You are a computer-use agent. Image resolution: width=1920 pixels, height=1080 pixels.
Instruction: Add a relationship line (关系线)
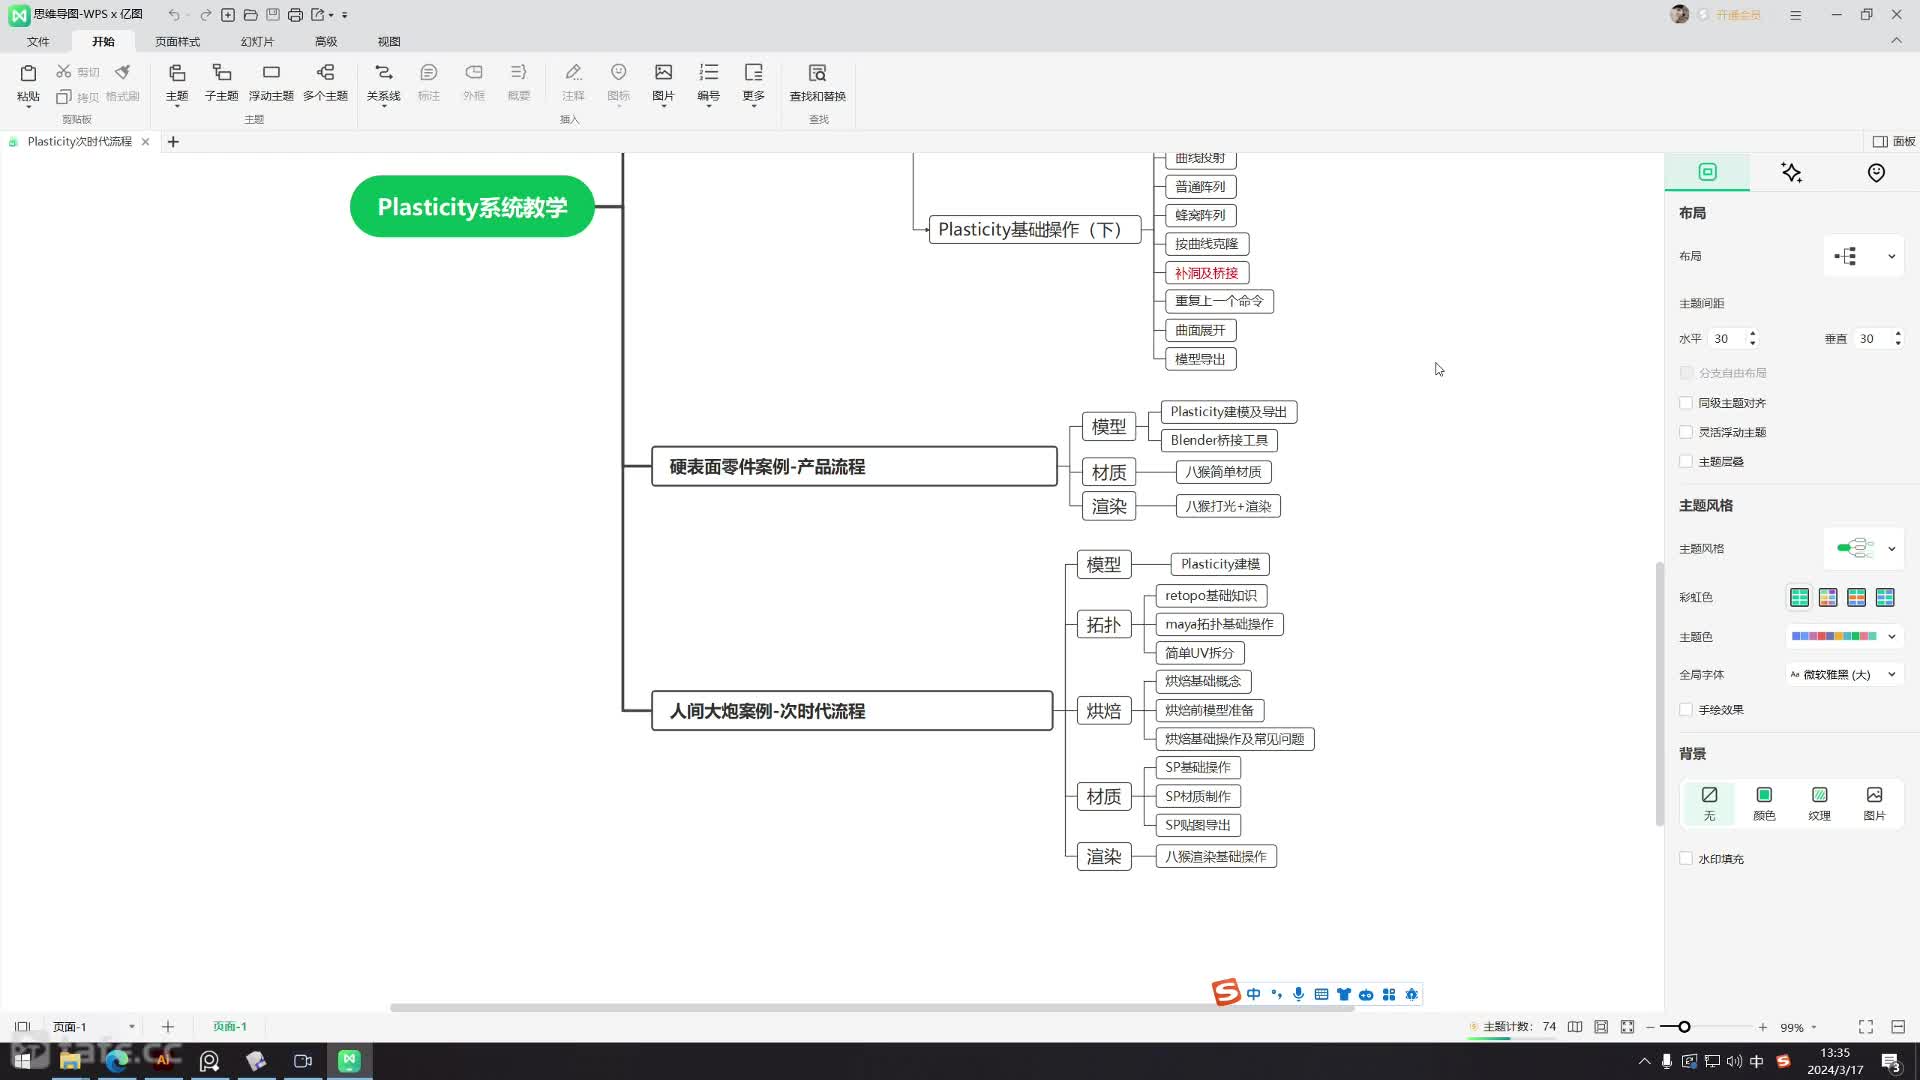[383, 73]
